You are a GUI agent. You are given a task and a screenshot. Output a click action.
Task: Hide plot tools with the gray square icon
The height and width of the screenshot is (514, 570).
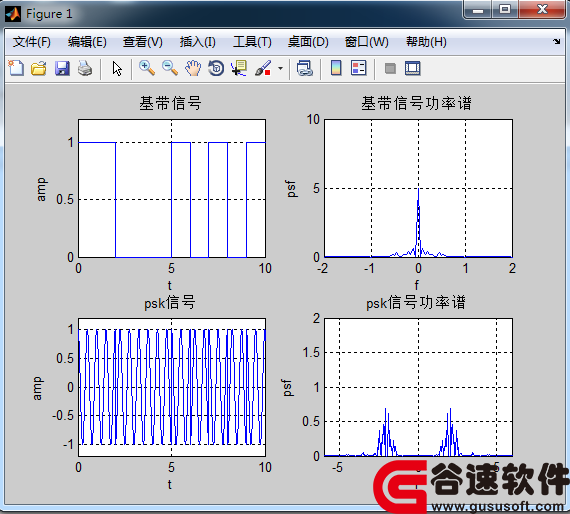click(x=390, y=68)
